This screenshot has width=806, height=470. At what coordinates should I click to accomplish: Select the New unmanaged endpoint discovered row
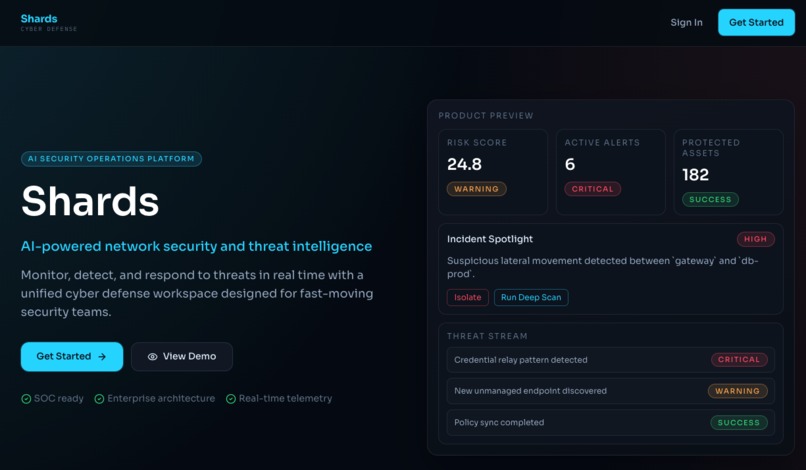click(611, 391)
